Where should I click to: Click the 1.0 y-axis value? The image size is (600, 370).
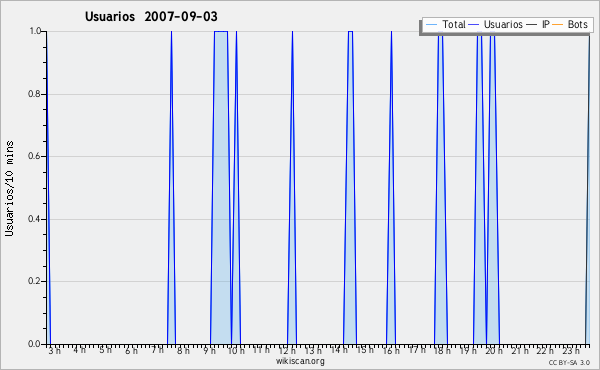pos(35,31)
